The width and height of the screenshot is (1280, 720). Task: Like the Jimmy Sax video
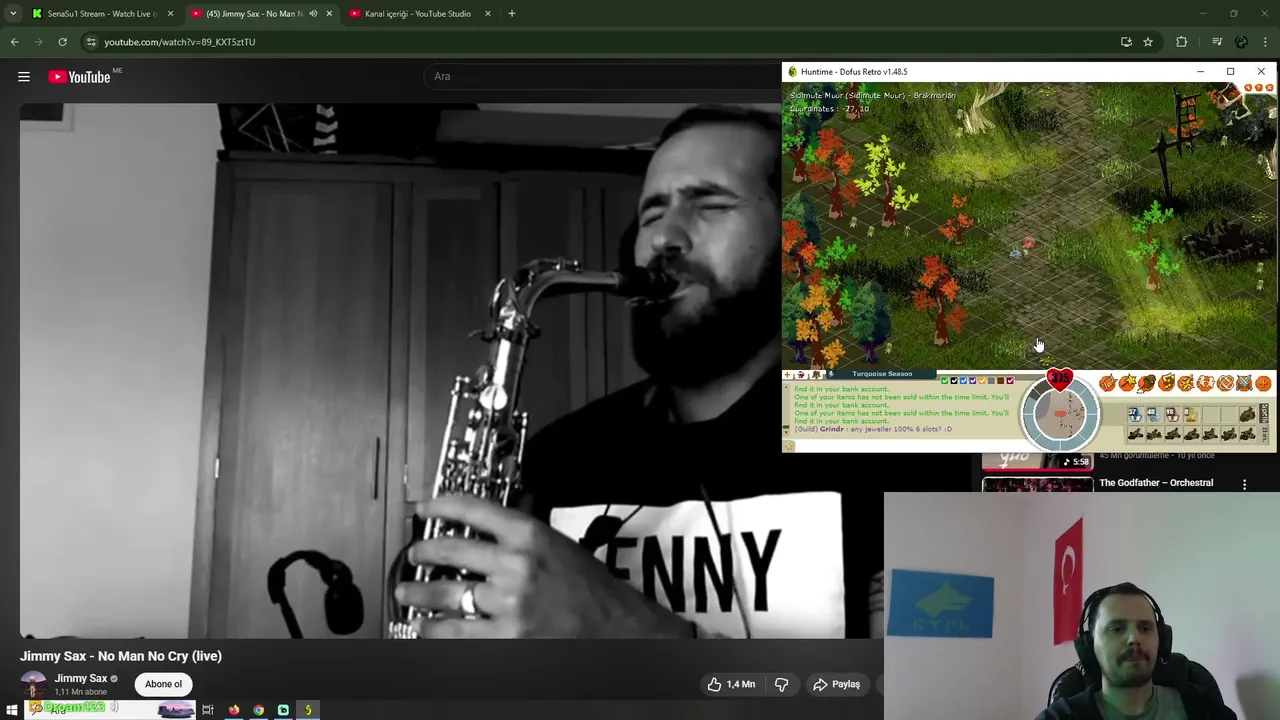(731, 684)
